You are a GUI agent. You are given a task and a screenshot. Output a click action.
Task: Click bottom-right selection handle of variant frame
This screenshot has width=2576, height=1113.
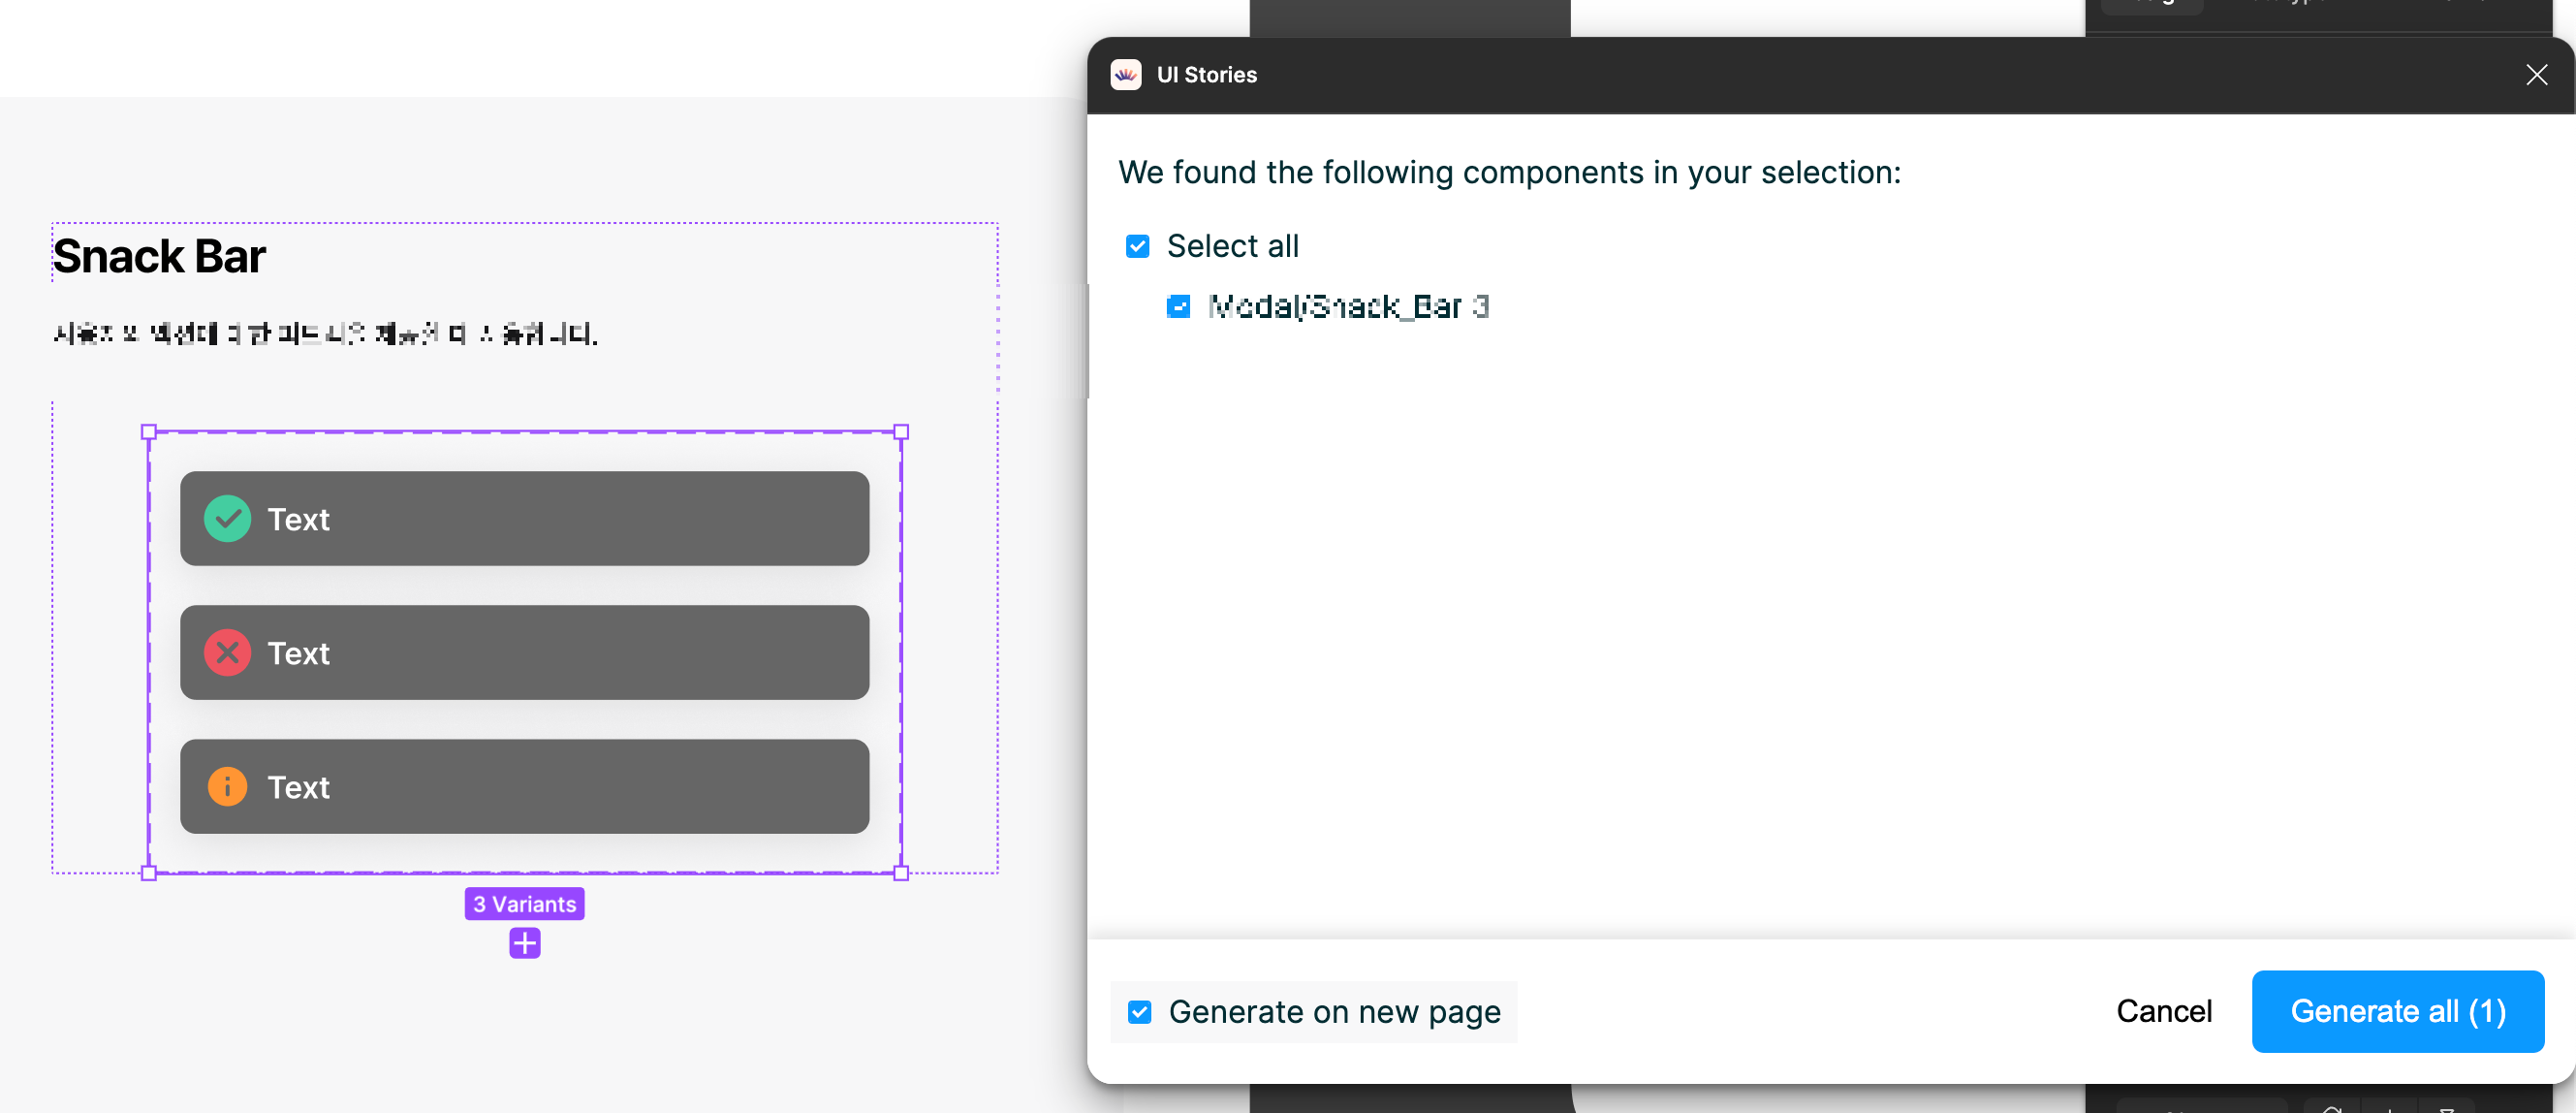click(x=901, y=873)
